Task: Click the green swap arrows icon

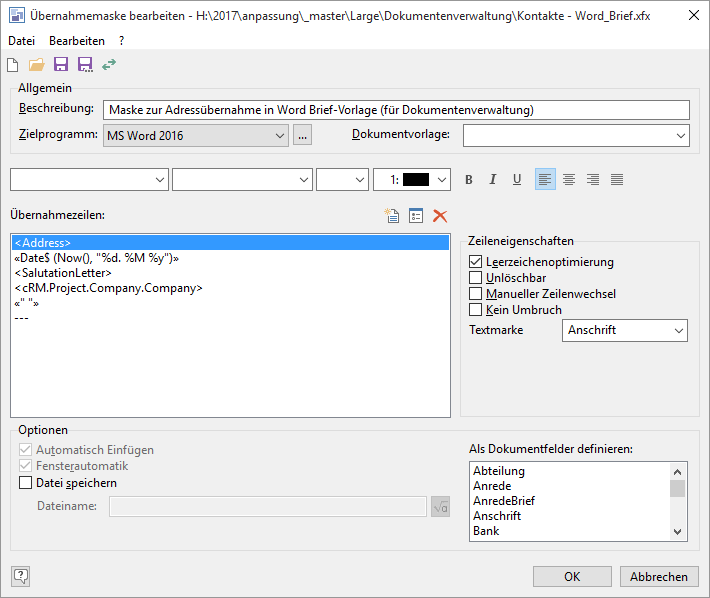Action: tap(108, 65)
